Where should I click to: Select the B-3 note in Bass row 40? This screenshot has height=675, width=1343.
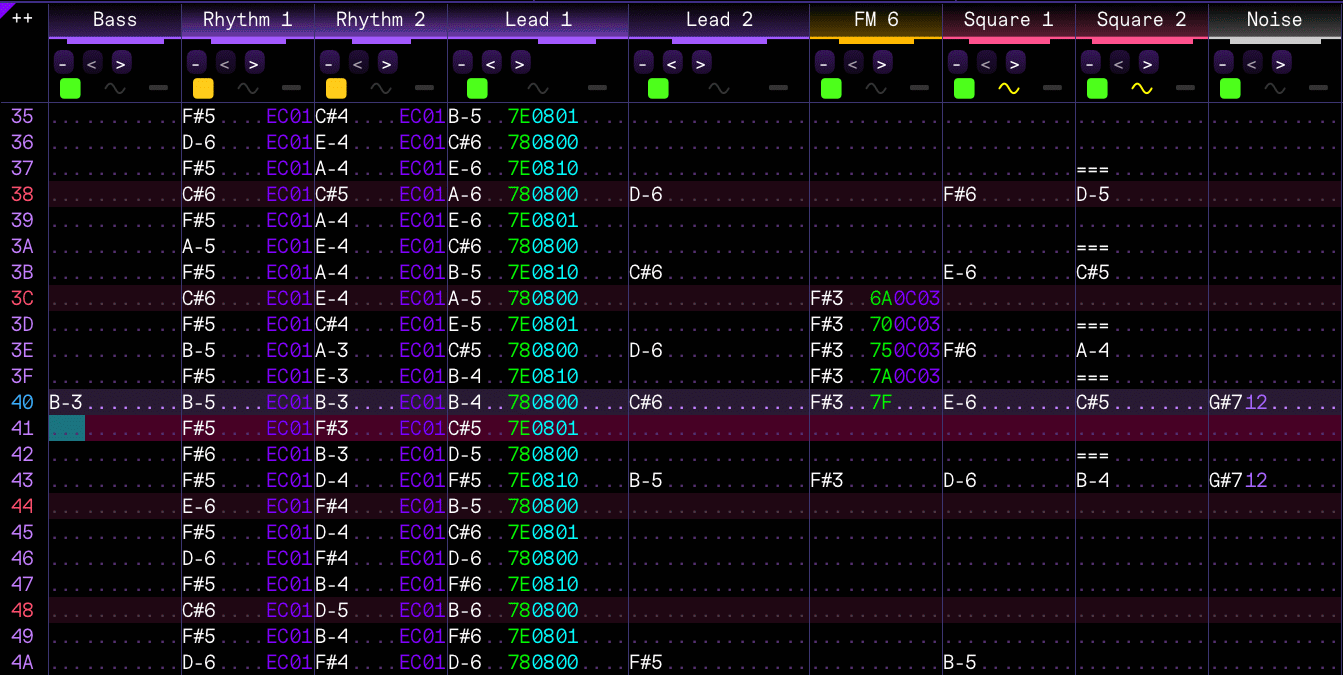point(66,402)
